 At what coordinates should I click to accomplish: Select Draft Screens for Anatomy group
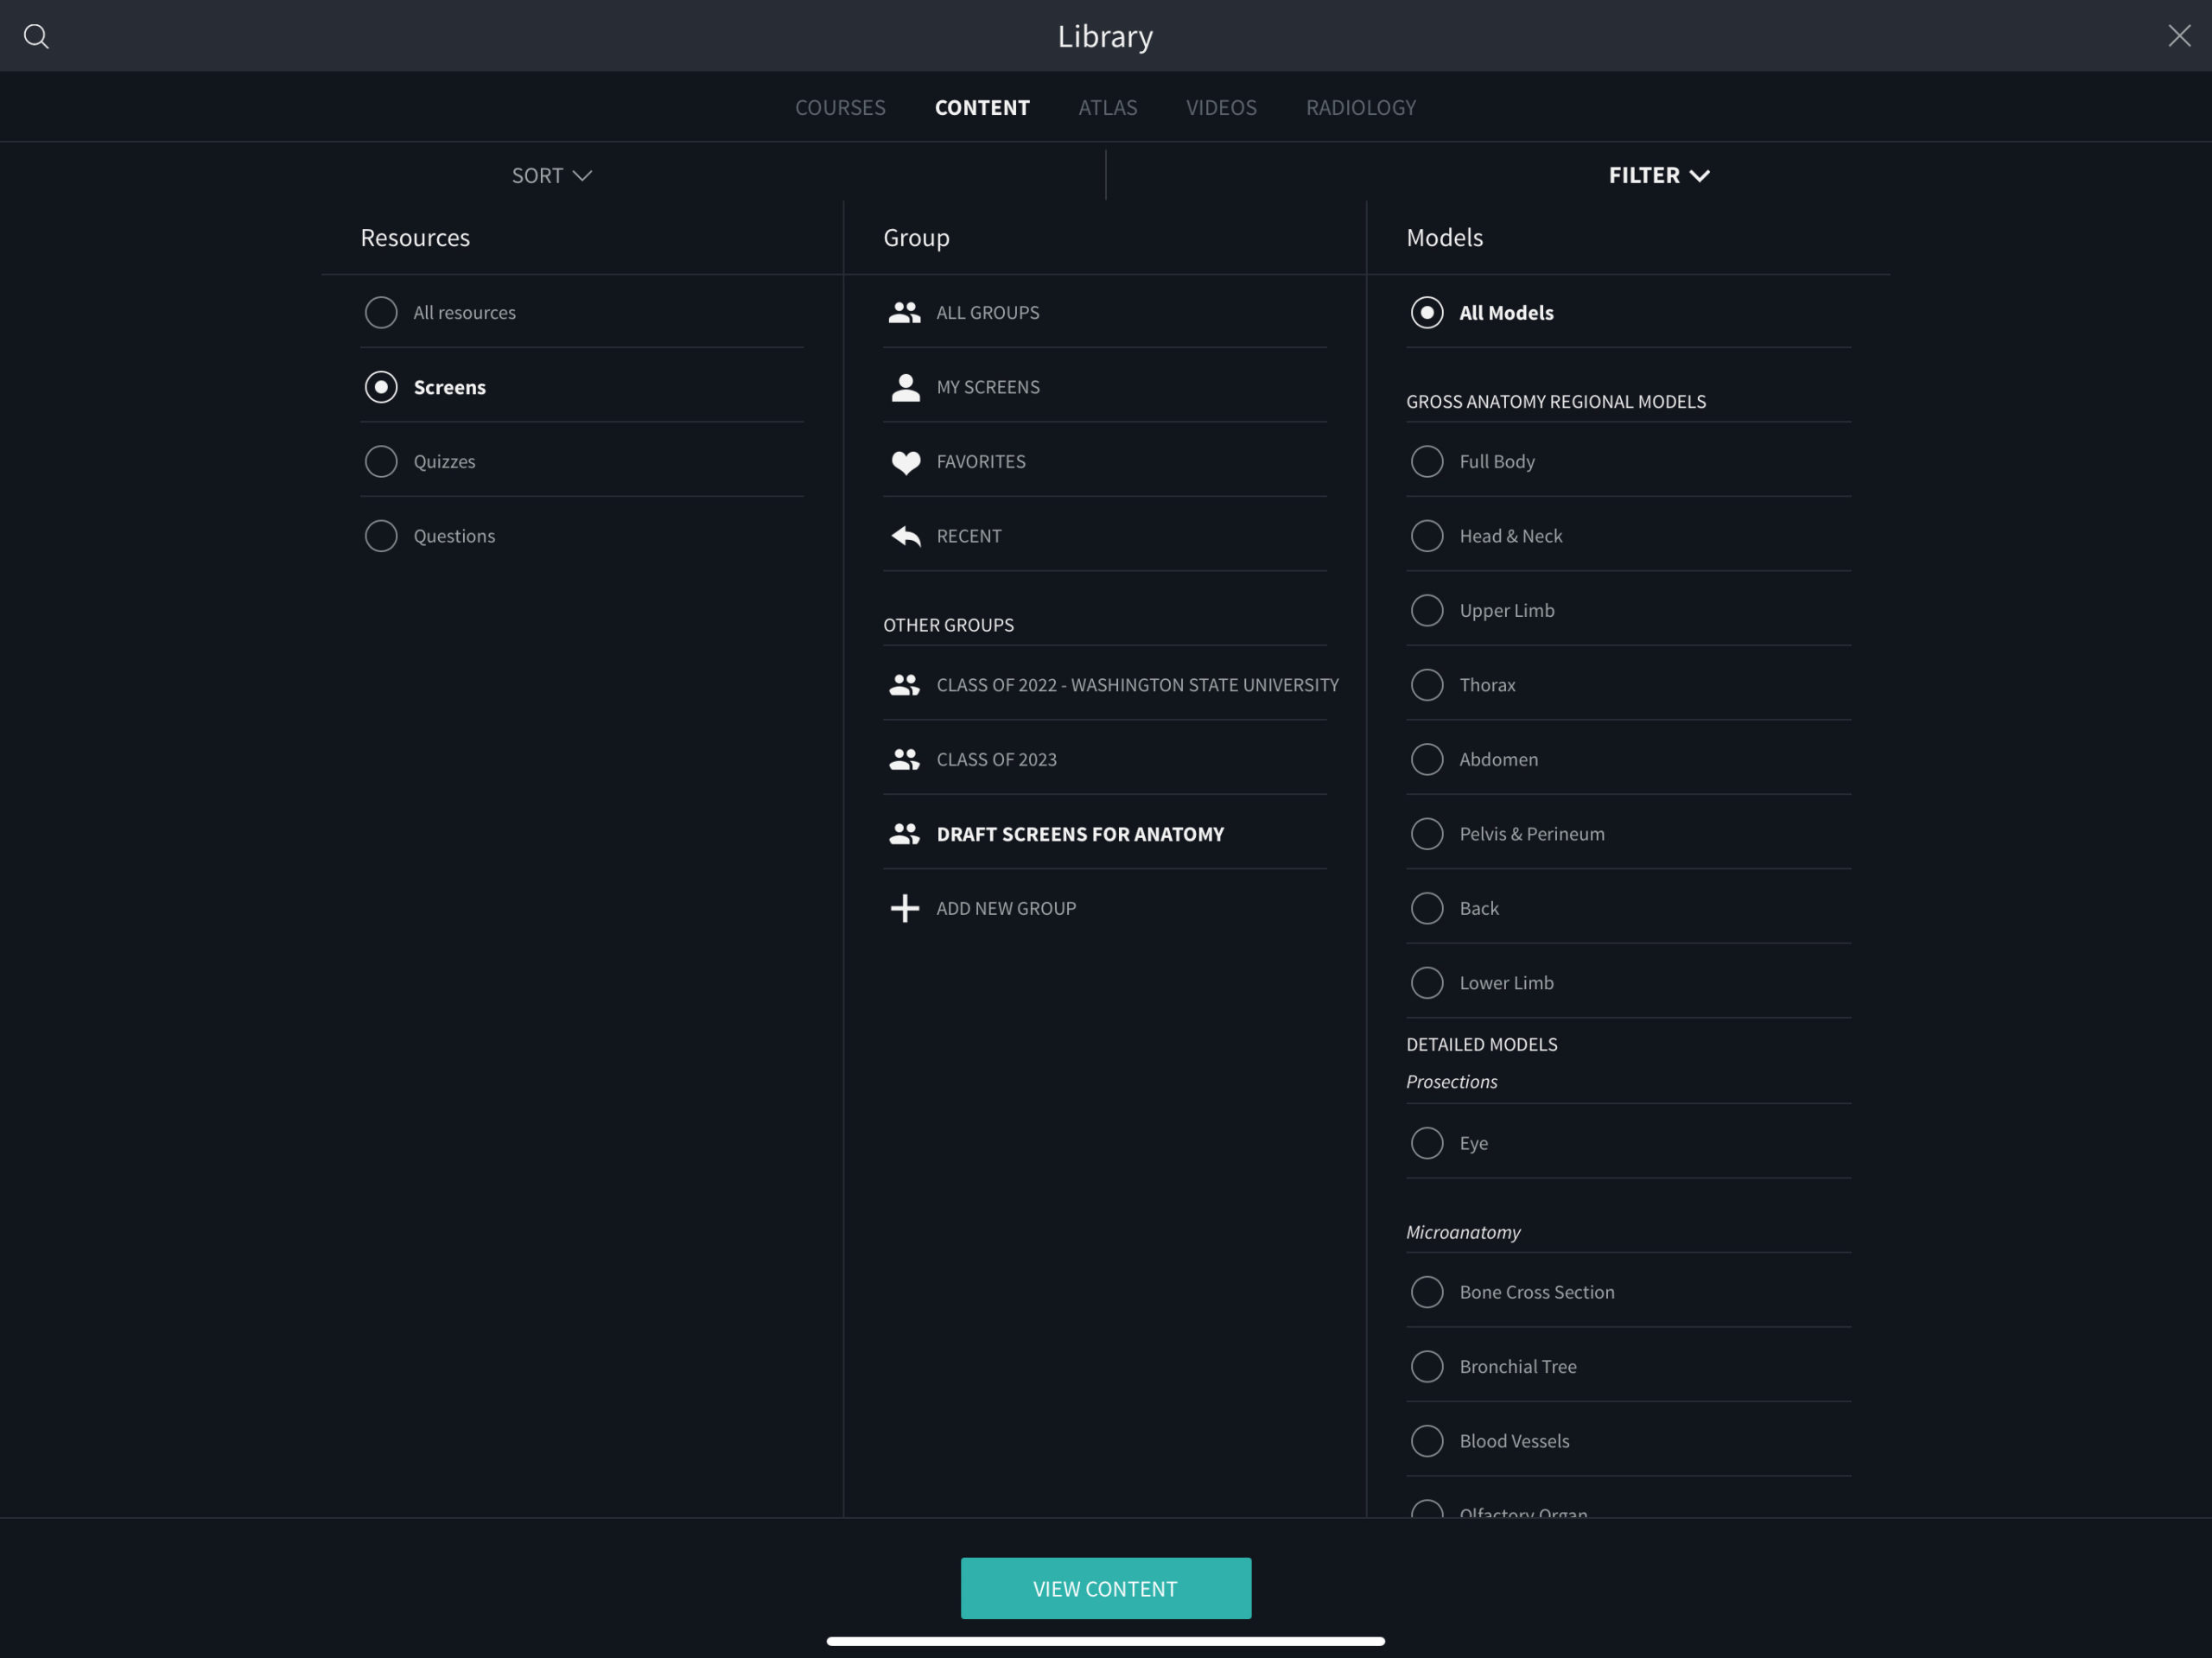(1104, 834)
